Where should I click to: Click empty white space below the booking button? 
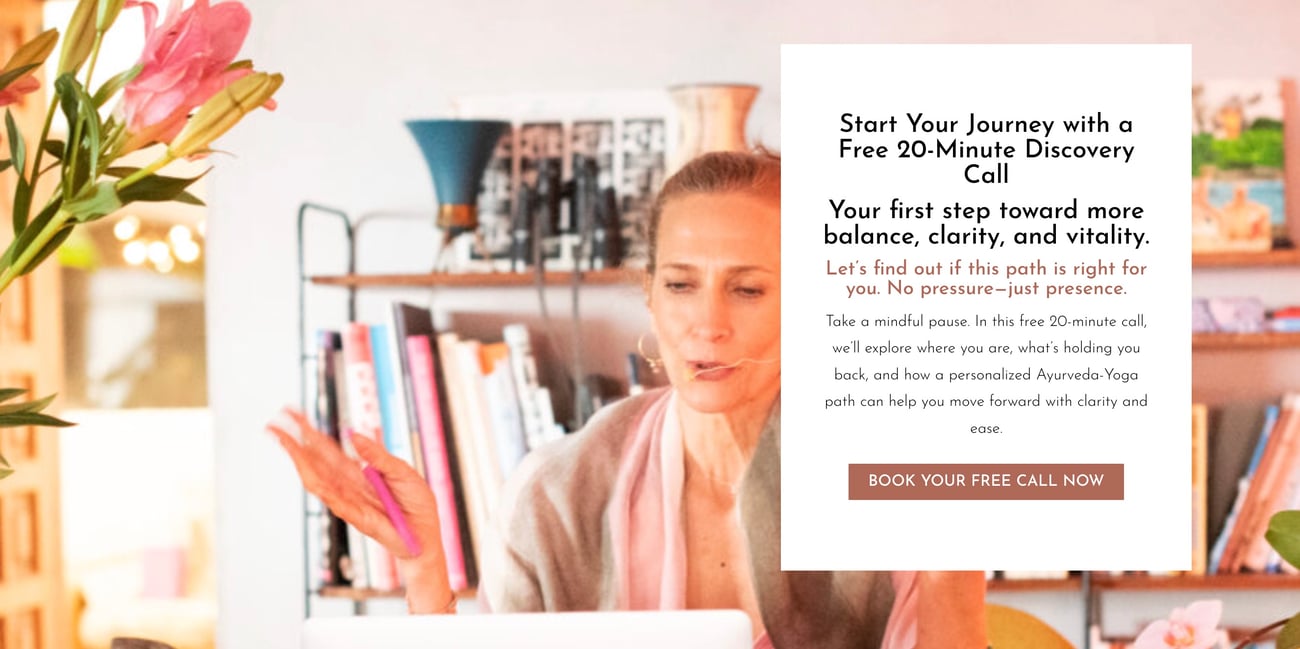click(x=985, y=535)
